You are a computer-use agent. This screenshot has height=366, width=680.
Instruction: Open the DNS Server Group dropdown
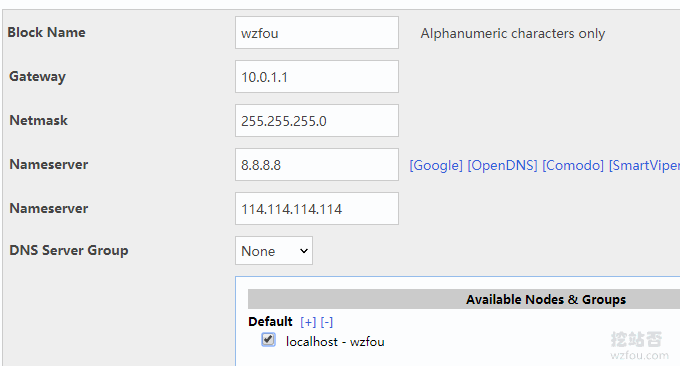[274, 251]
